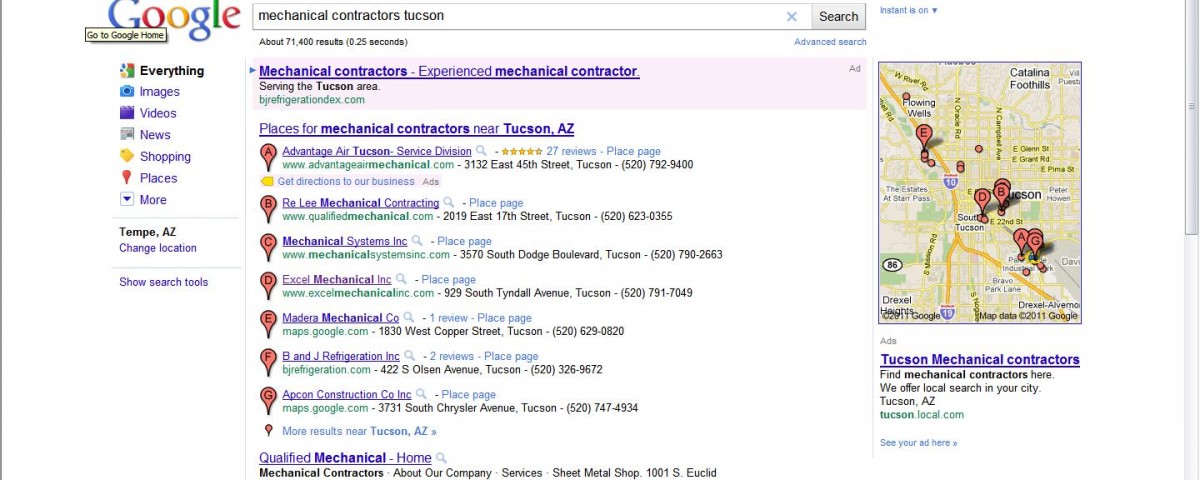Click See your ad here link
This screenshot has width=1200, height=480.
[918, 443]
